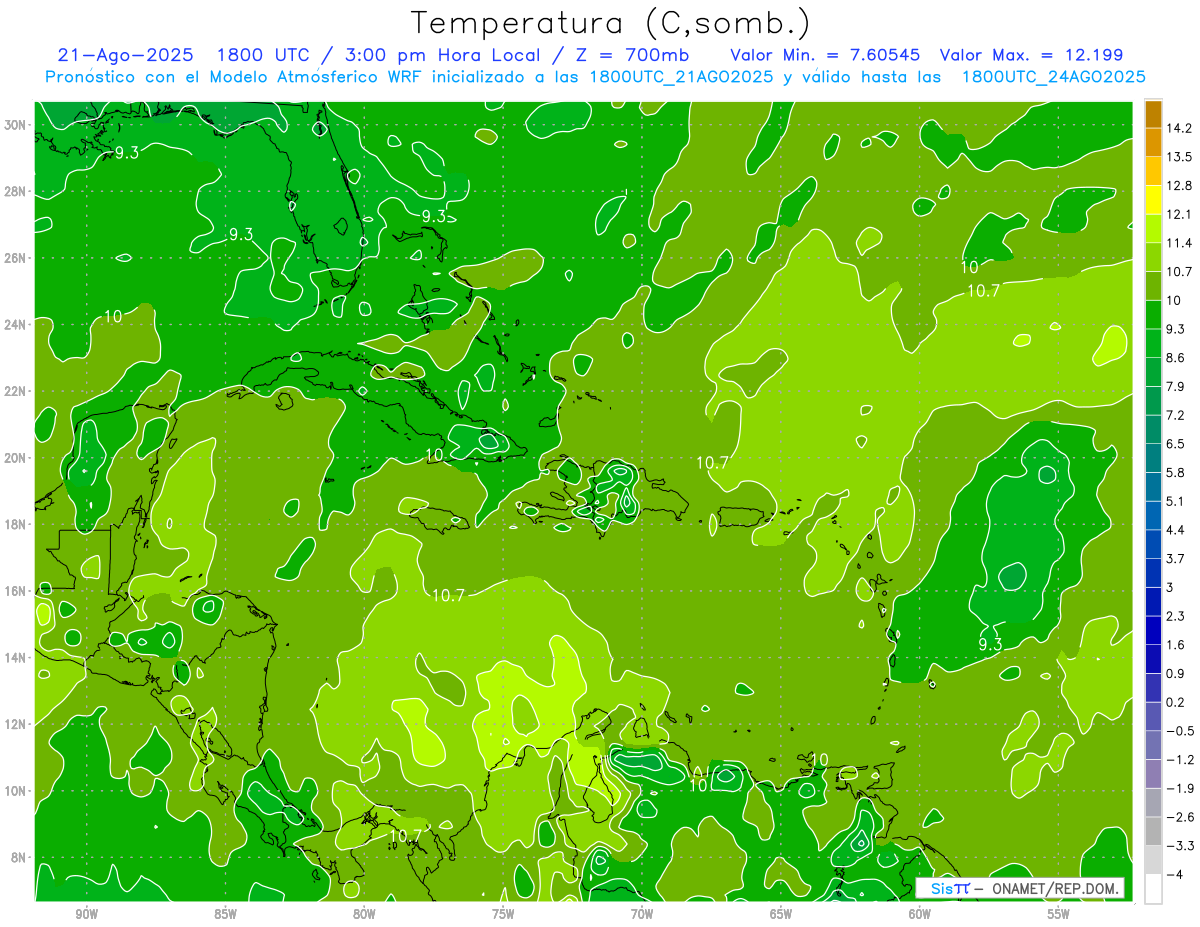Click the '5.8' colorbar label
Screen dimensions: 1200x927
click(x=1176, y=473)
